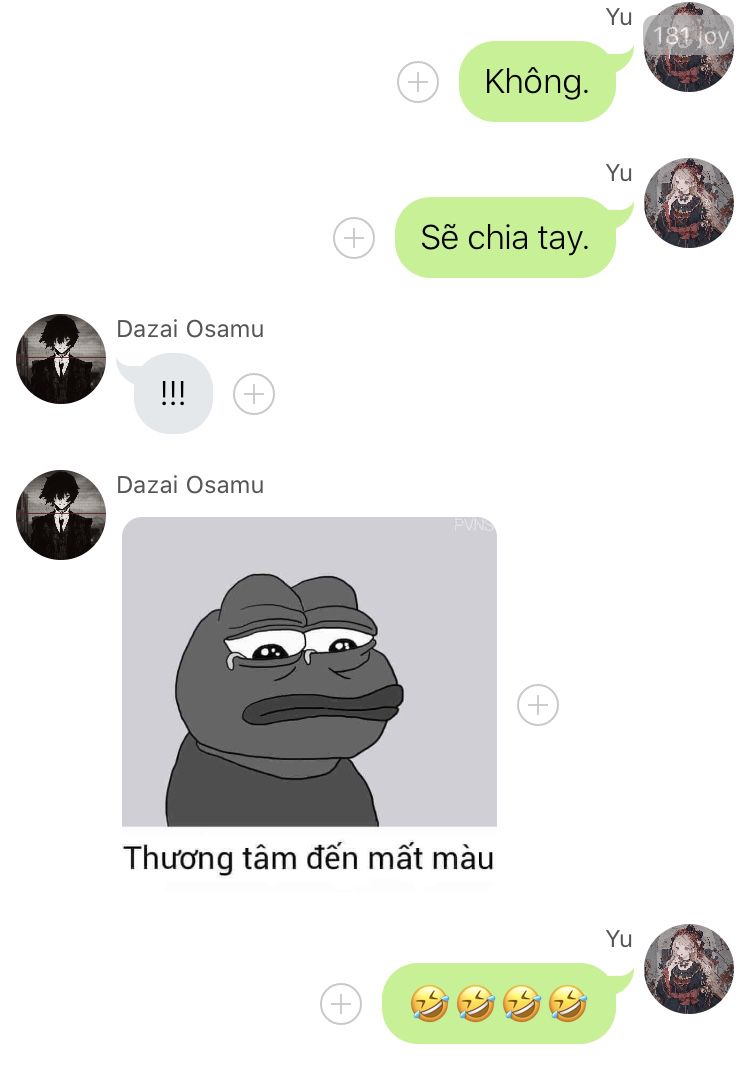Screen dimensions: 750x1080
Task: Click the plus icon next to "!!!" bubble
Action: click(253, 394)
